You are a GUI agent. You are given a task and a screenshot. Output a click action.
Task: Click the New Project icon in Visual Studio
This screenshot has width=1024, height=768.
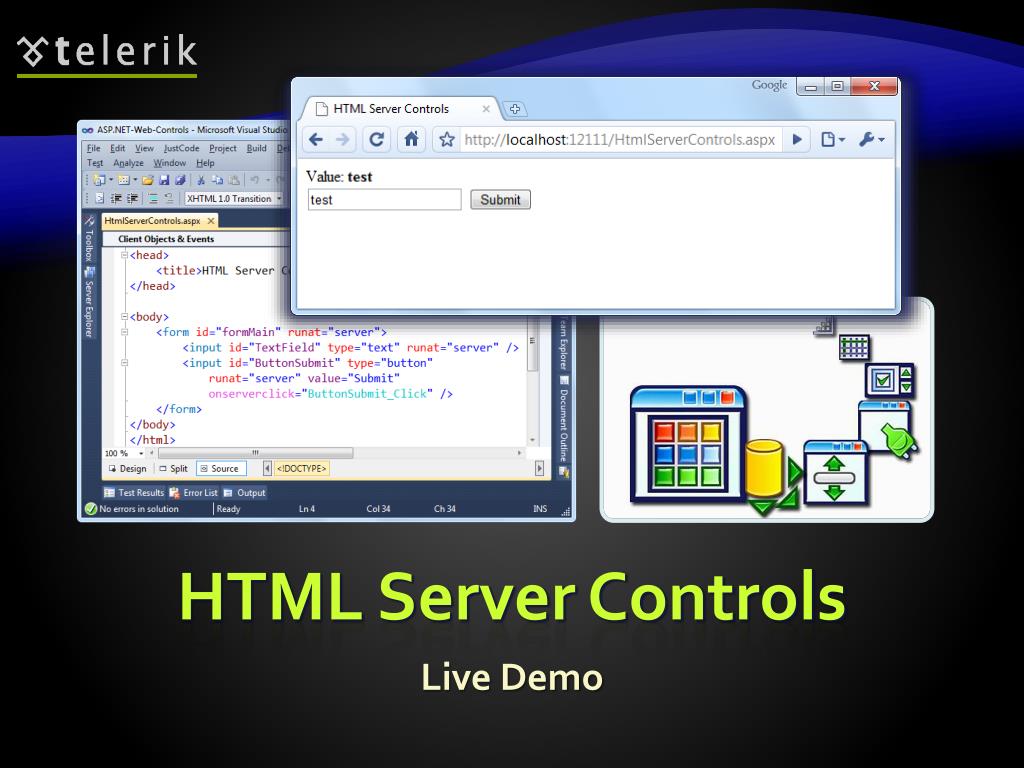[x=99, y=180]
